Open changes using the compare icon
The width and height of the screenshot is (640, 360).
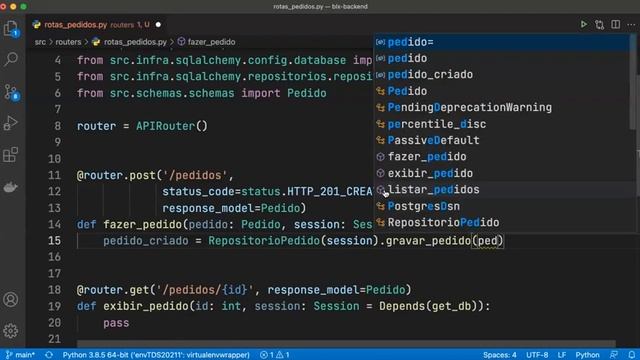[599, 24]
